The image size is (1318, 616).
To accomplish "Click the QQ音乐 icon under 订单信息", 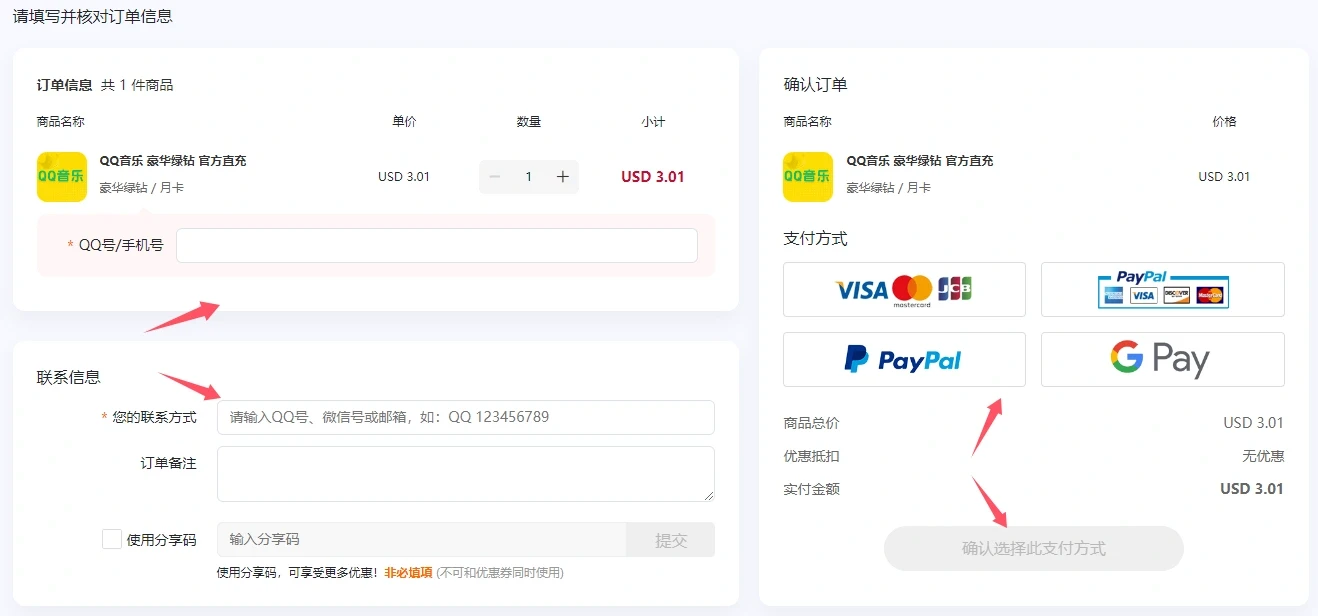I will [62, 177].
